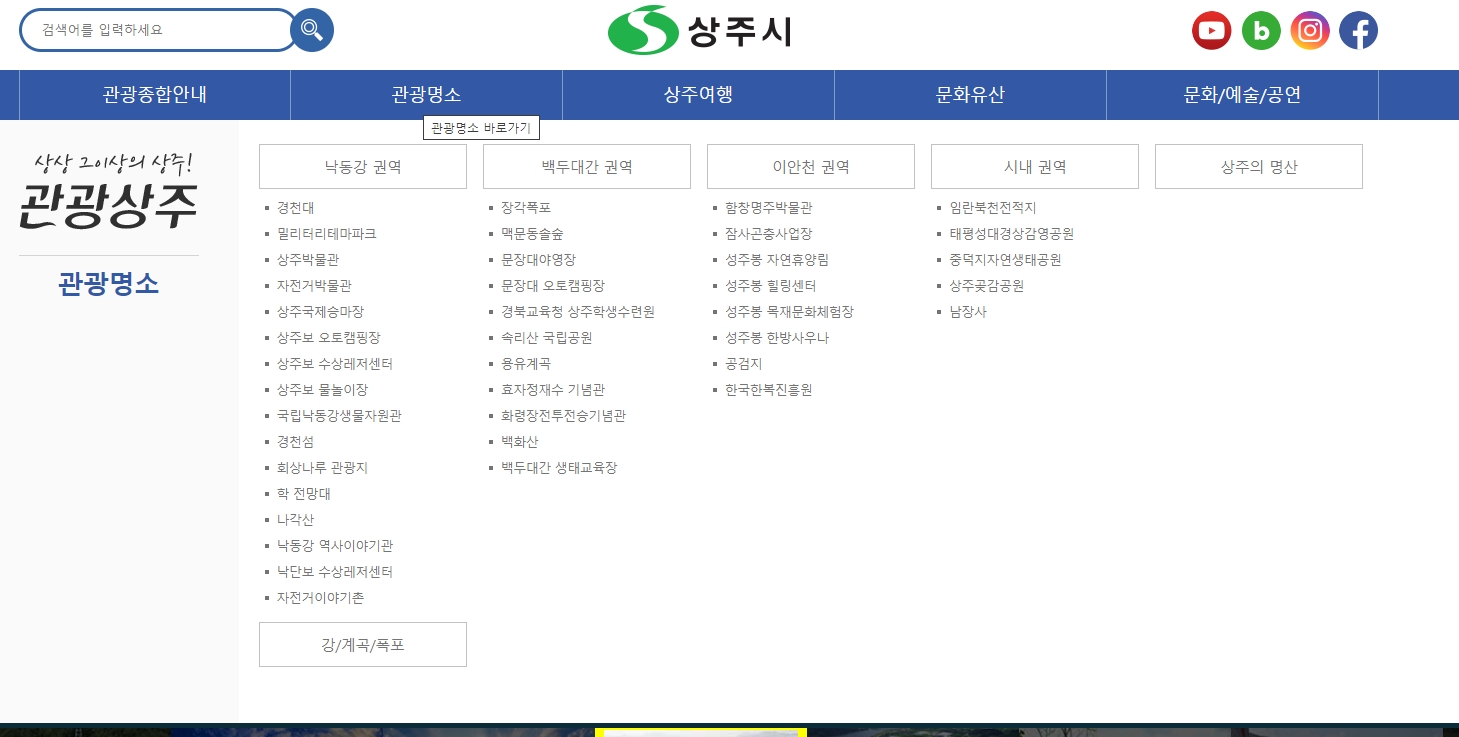Click the search magnifier icon
The width and height of the screenshot is (1459, 737).
point(311,30)
